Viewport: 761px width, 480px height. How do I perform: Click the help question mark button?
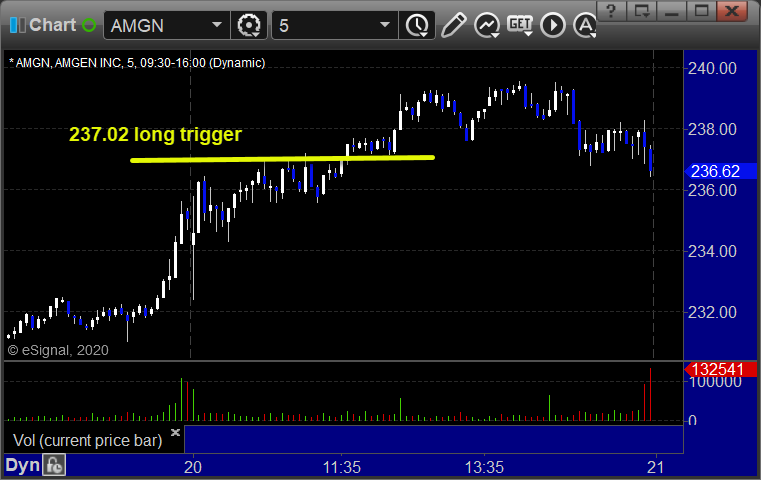click(612, 10)
